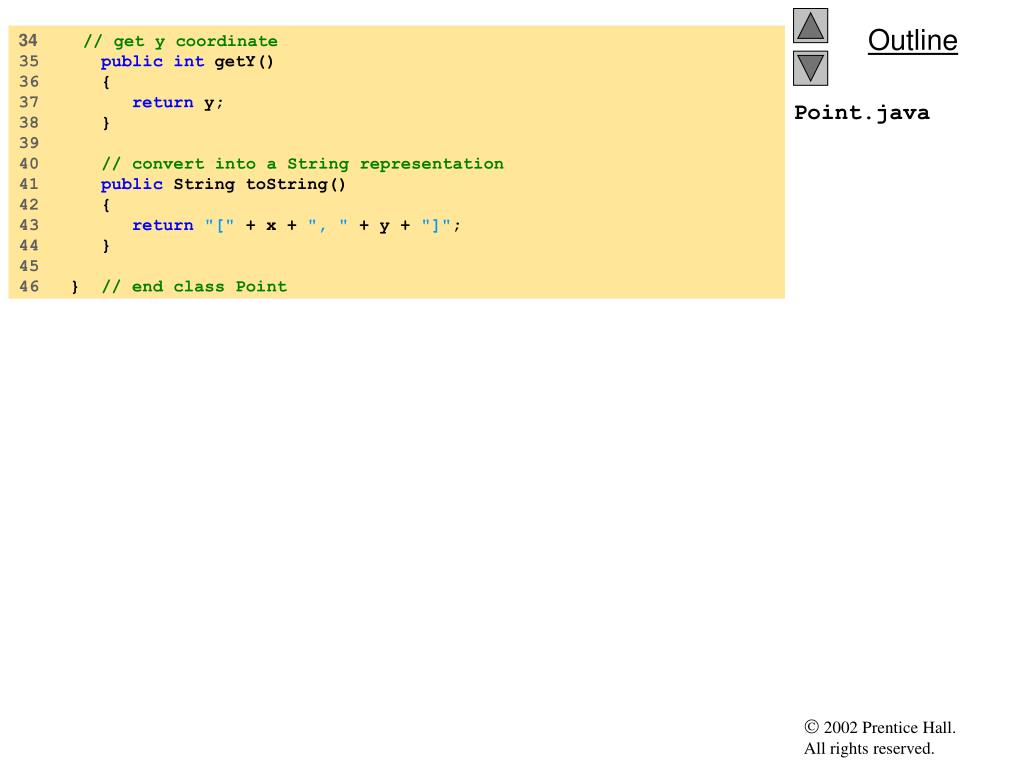Click 'All rights reserved.' text
The image size is (1024, 768).
point(869,748)
